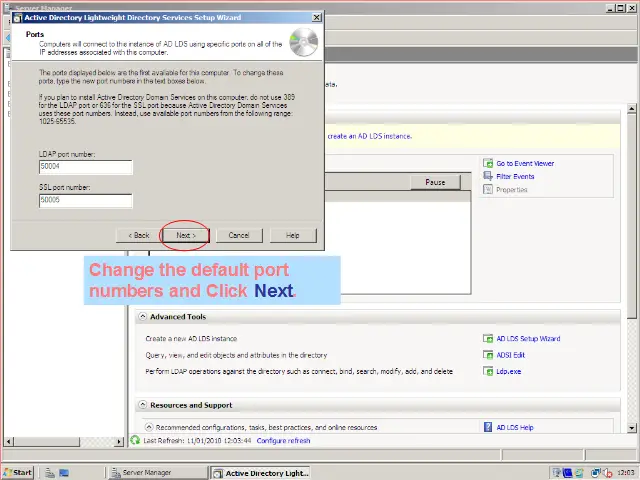Image resolution: width=640 pixels, height=480 pixels.
Task: Click the blue monitor tray icon
Action: tap(567, 473)
